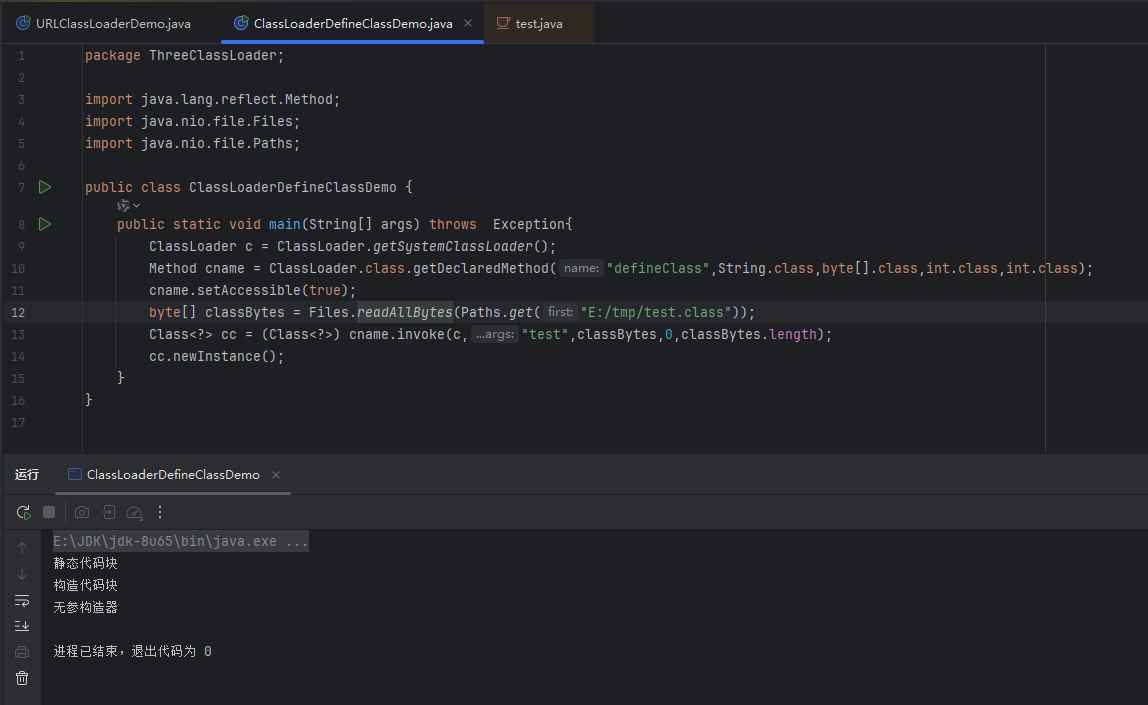
Task: Click the down arrow in console sidebar
Action: [22, 574]
